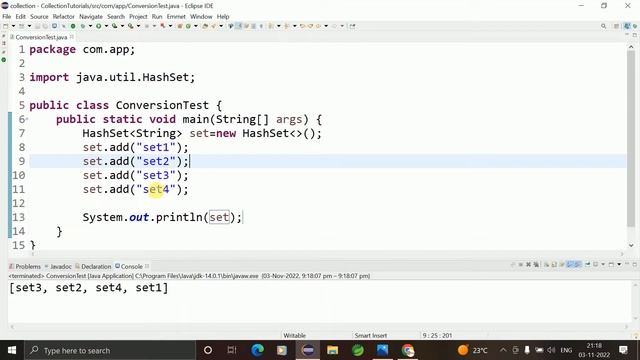
Task: Minimize the editor area
Action: pyautogui.click(x=627, y=35)
